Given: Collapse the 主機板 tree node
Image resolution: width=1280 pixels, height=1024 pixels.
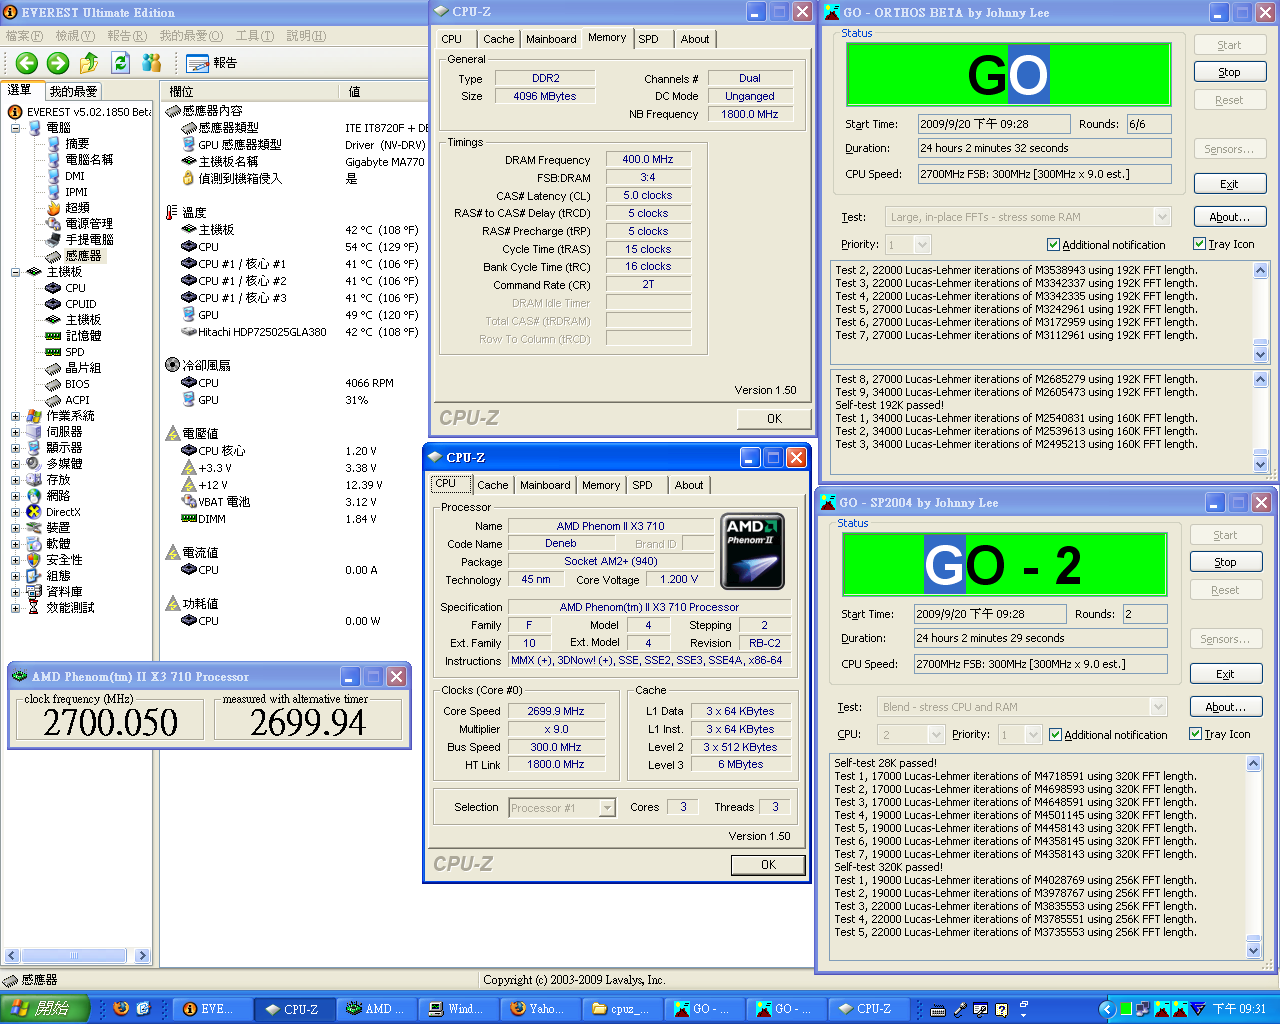Looking at the screenshot, I should [x=15, y=272].
